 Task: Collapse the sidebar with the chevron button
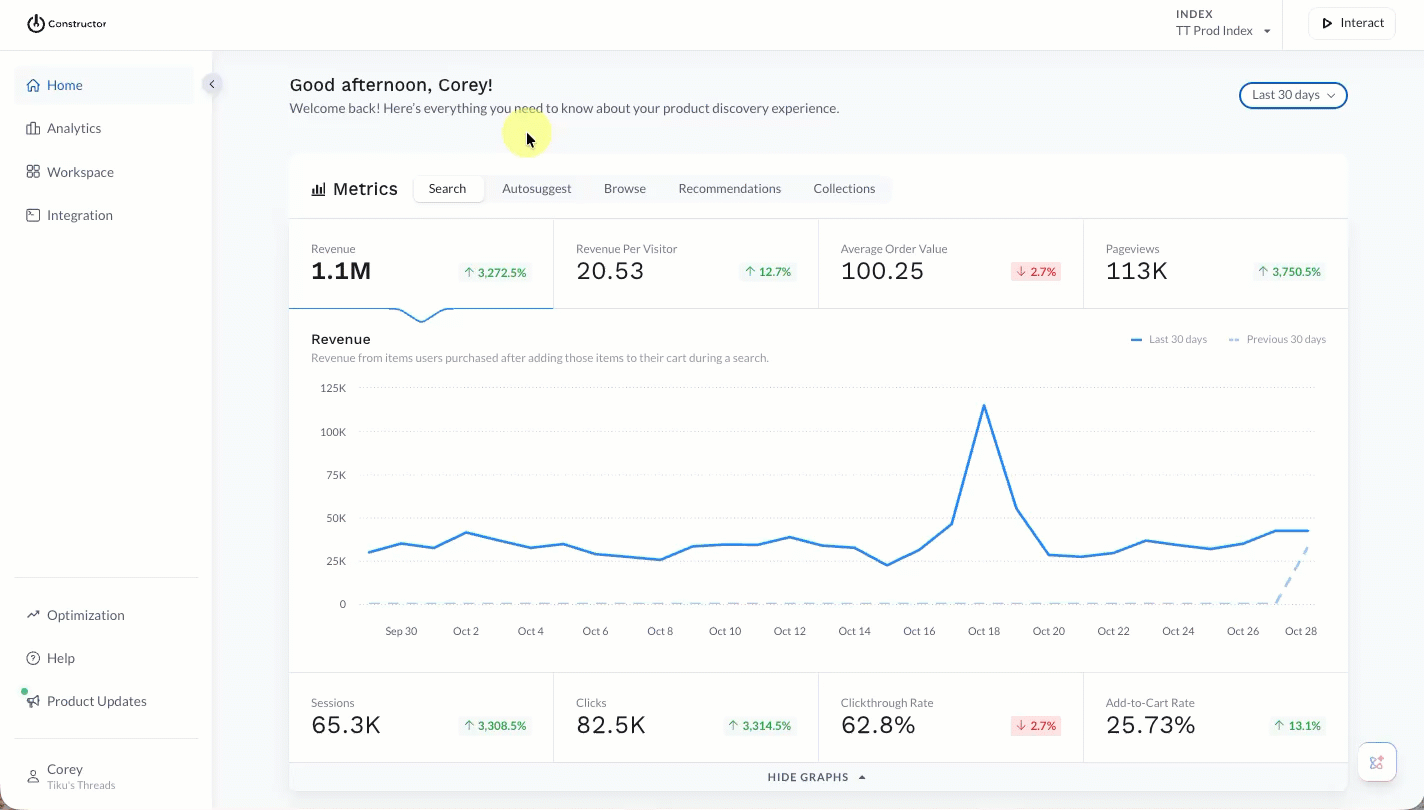(x=211, y=84)
